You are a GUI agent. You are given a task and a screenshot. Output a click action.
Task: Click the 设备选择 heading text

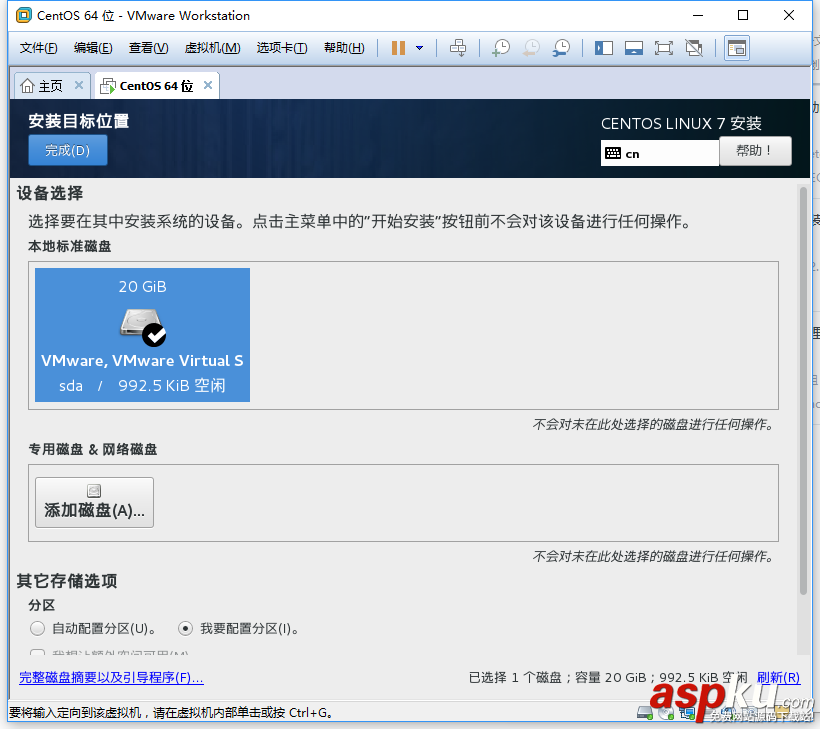click(x=50, y=193)
